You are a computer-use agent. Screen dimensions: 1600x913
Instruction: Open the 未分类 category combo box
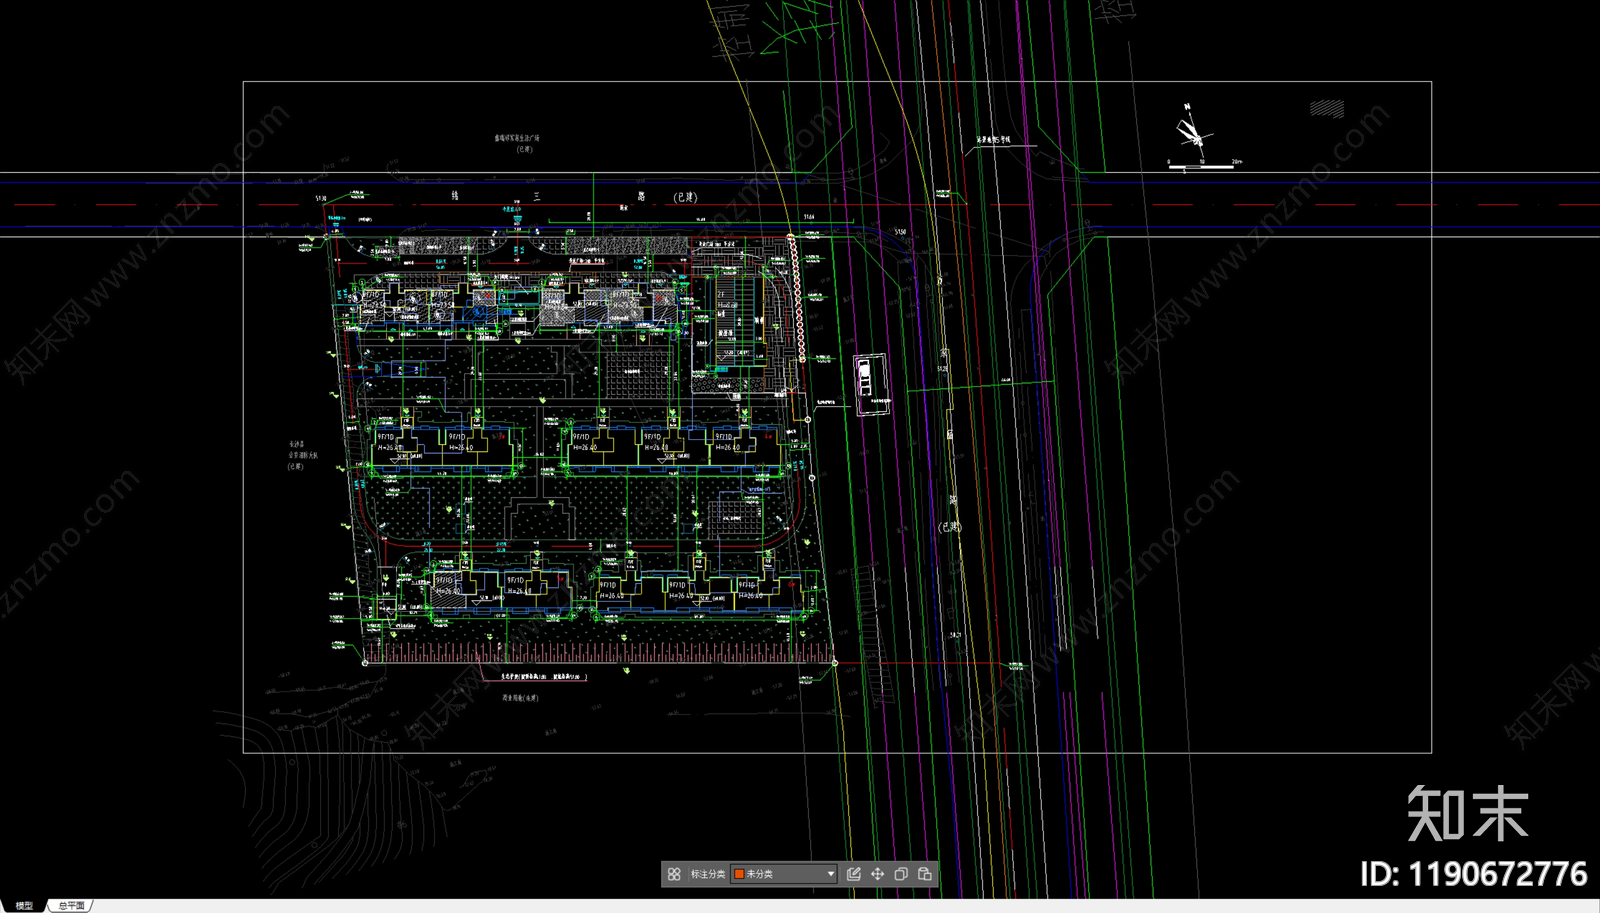784,874
